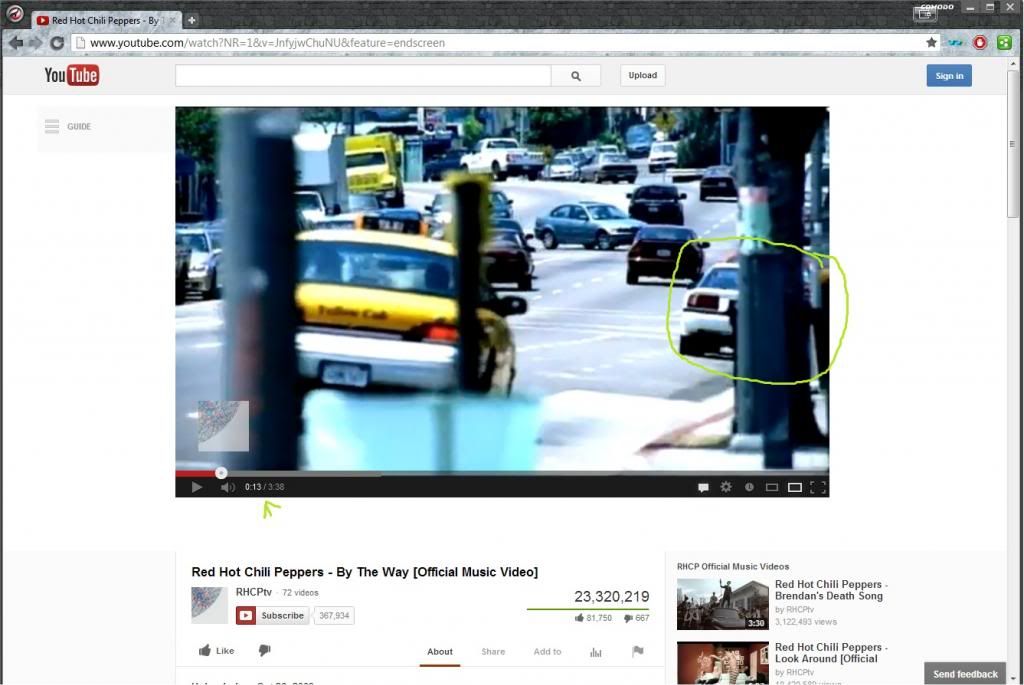
Task: Click the address bar URL
Action: pyautogui.click(x=267, y=43)
